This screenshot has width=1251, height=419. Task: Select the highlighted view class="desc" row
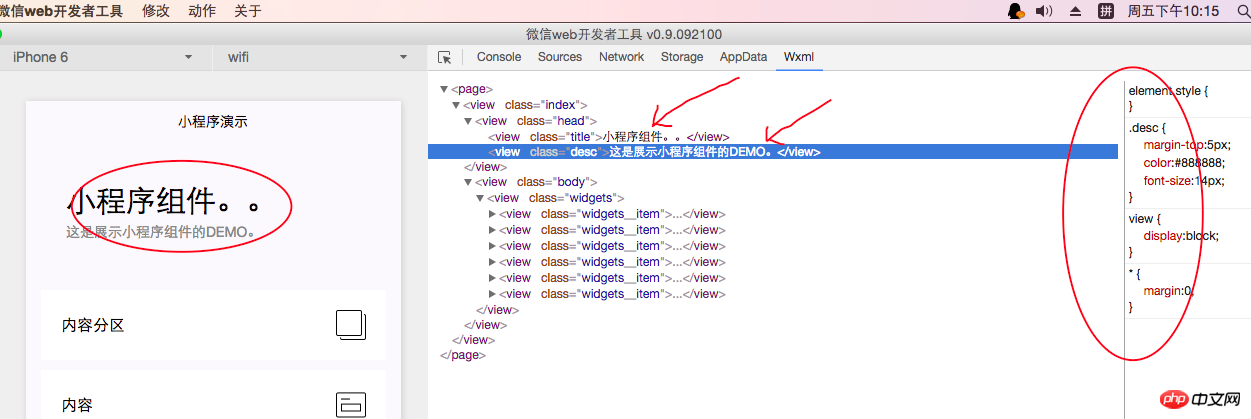point(772,152)
